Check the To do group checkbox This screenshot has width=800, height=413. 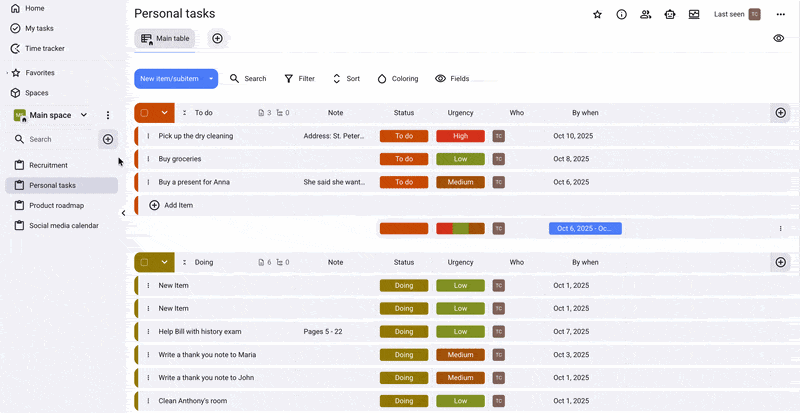click(x=144, y=113)
